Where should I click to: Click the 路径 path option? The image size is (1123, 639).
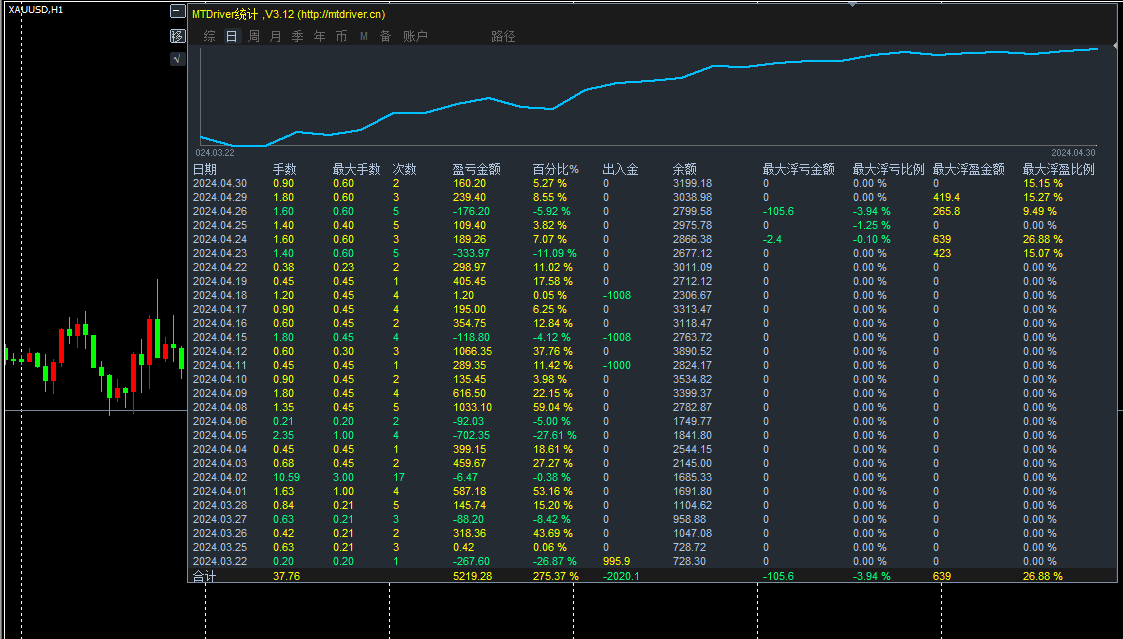502,36
